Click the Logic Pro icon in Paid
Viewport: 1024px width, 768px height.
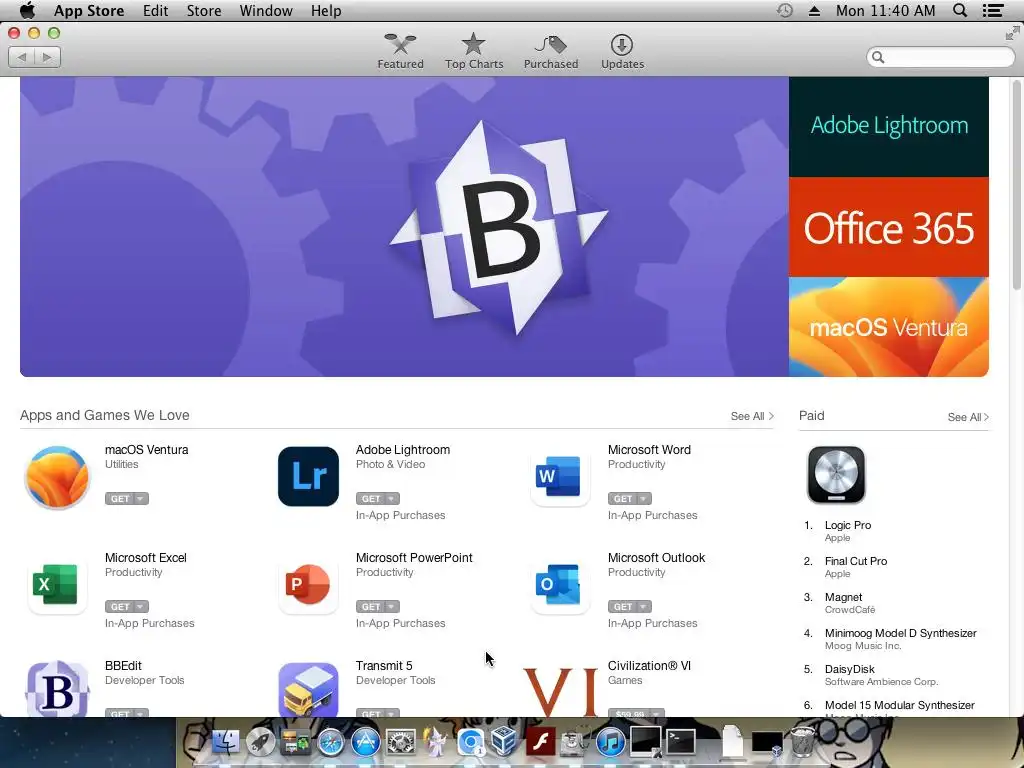click(x=836, y=475)
